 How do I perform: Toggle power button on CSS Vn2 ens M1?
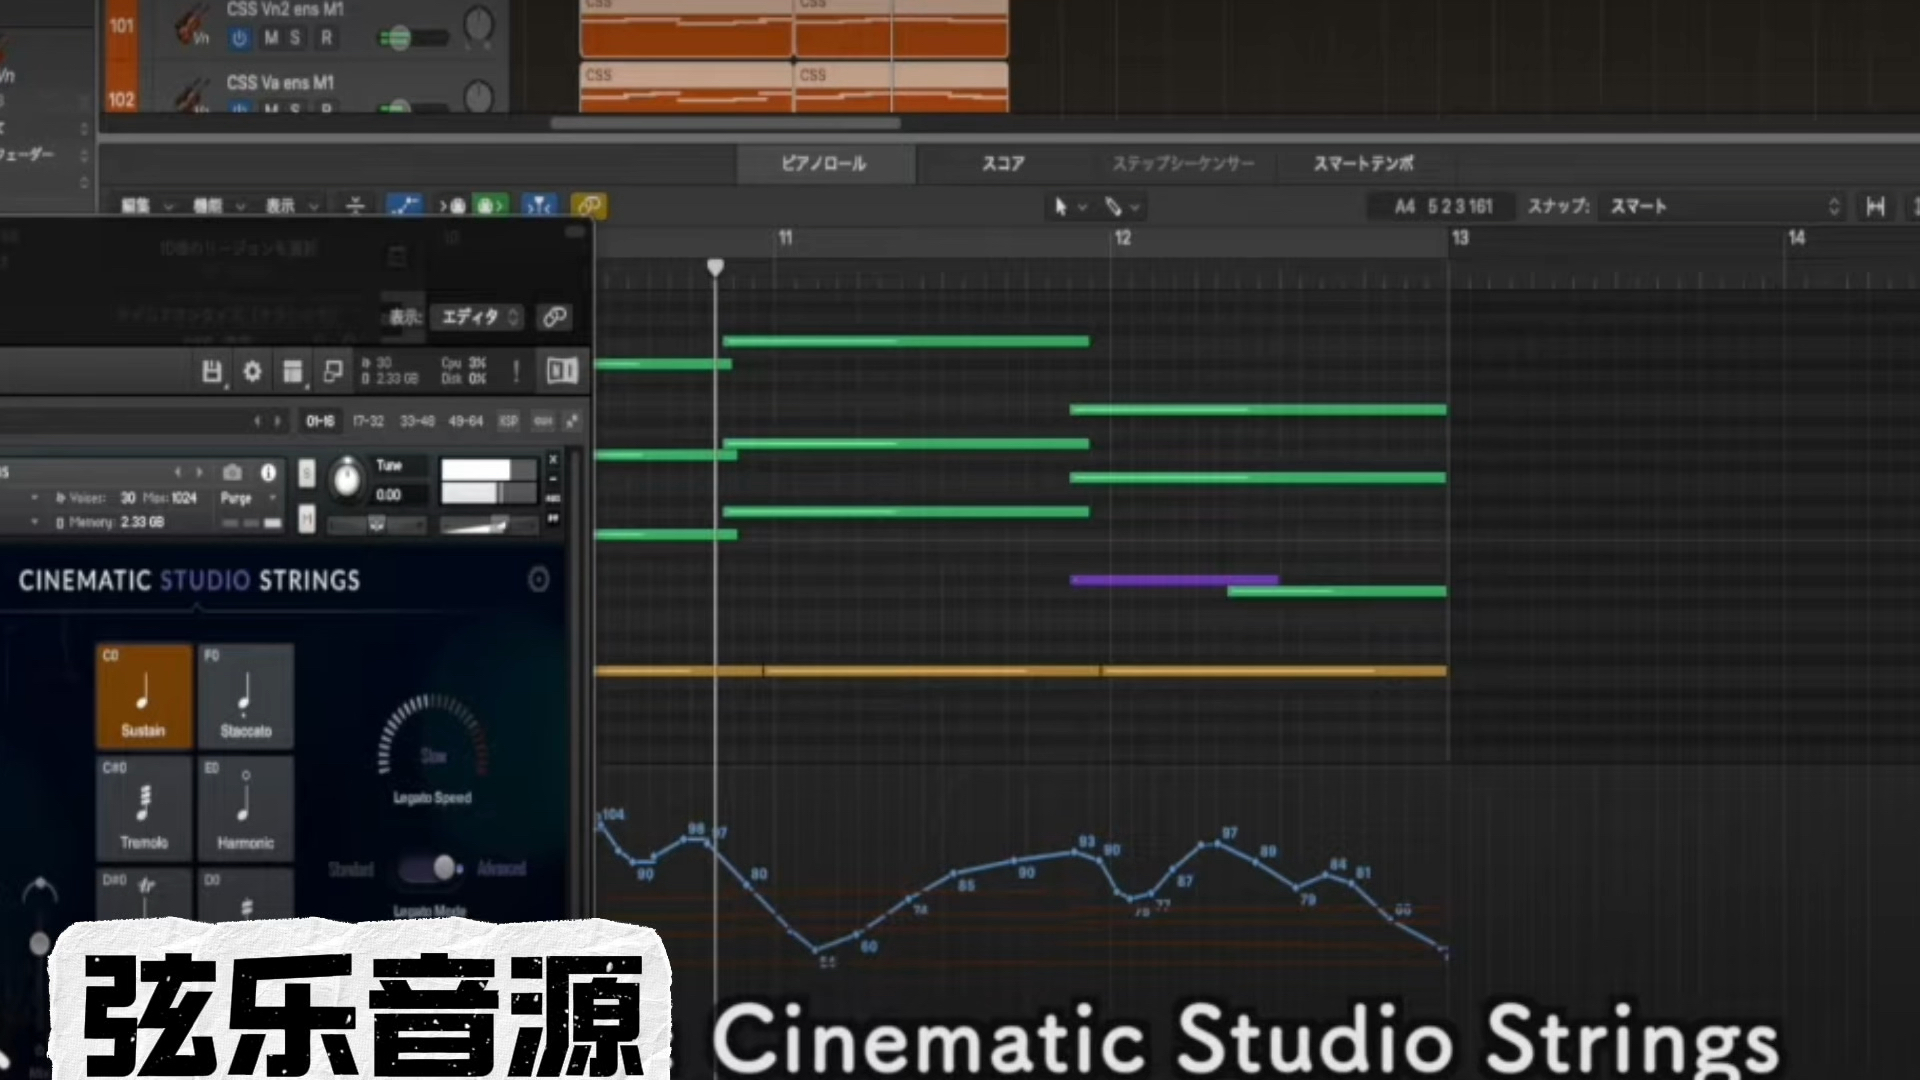coord(239,38)
